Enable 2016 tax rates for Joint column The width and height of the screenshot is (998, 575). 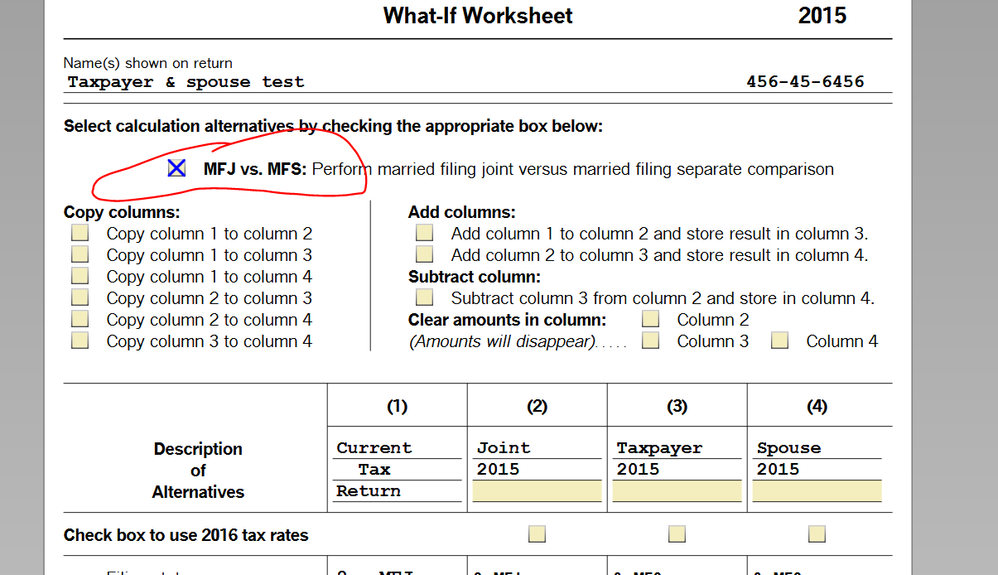coord(537,534)
